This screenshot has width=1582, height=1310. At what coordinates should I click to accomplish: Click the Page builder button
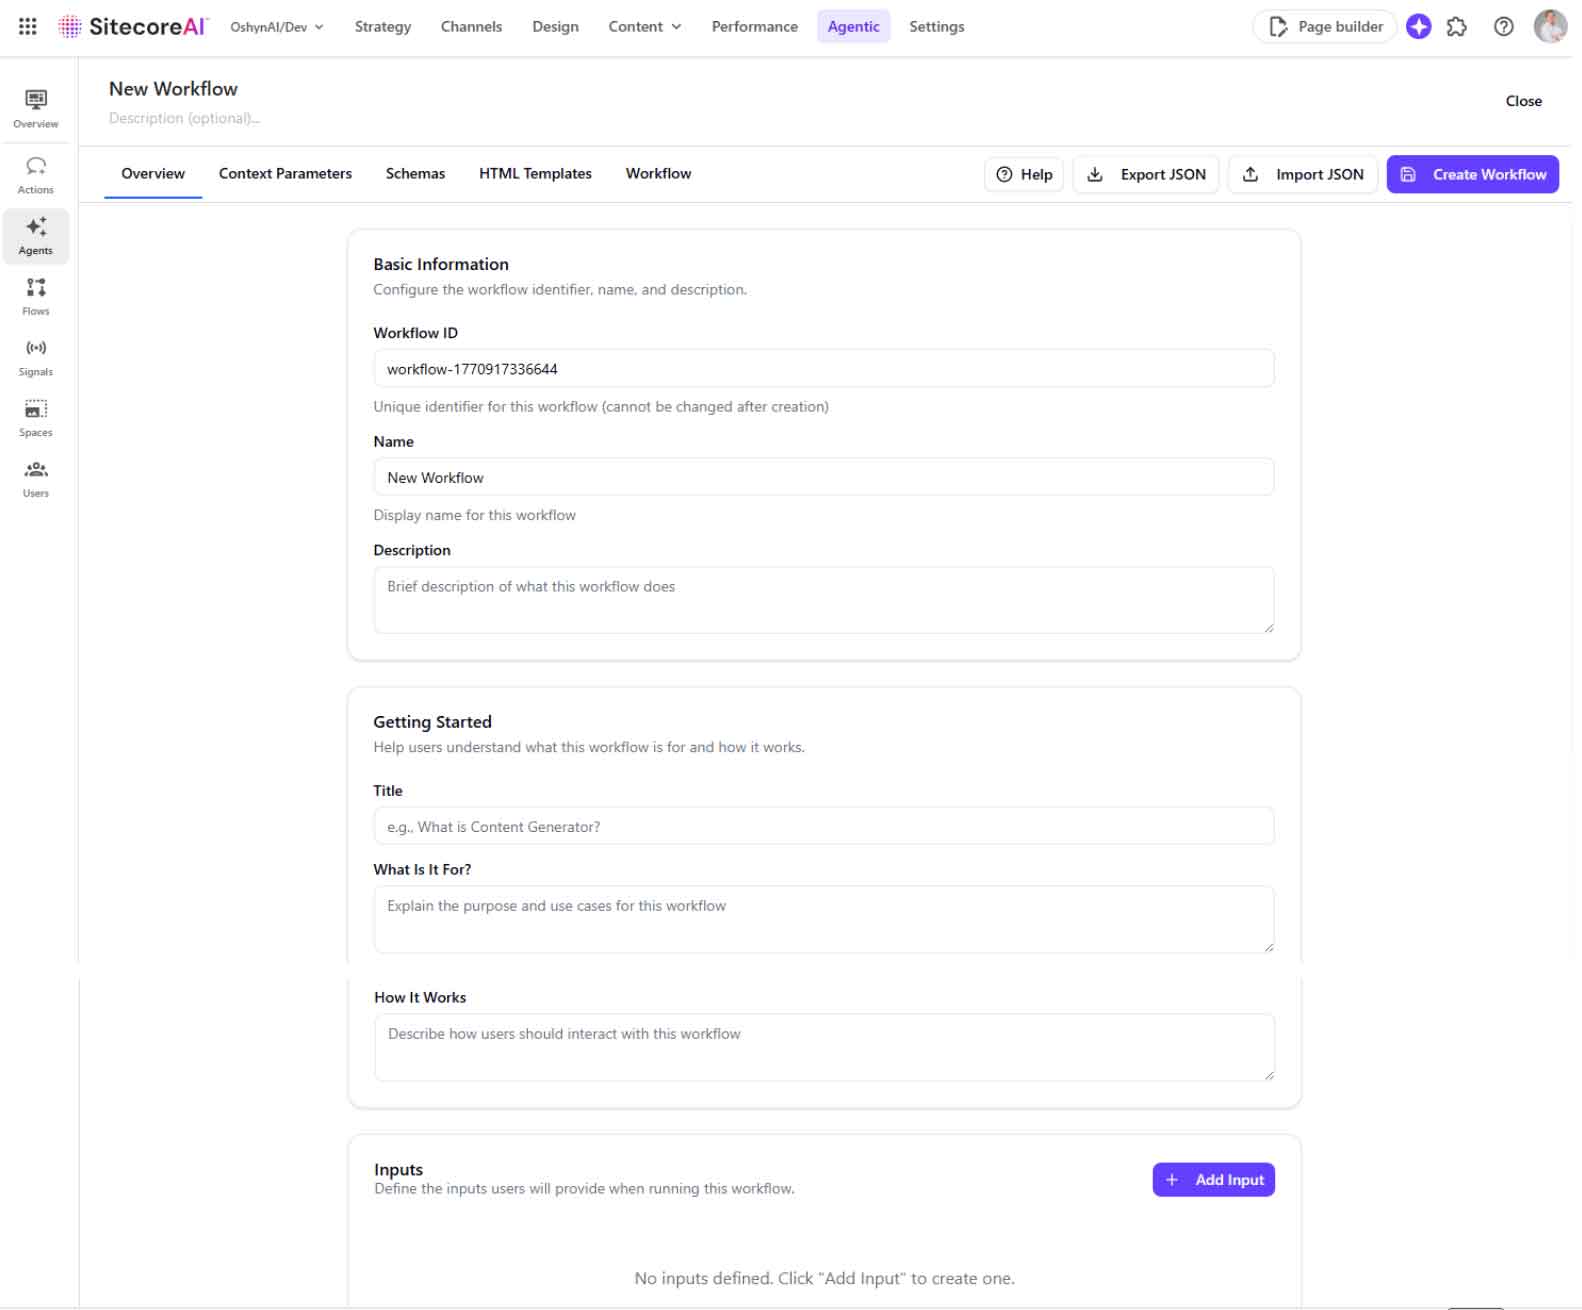pos(1325,27)
